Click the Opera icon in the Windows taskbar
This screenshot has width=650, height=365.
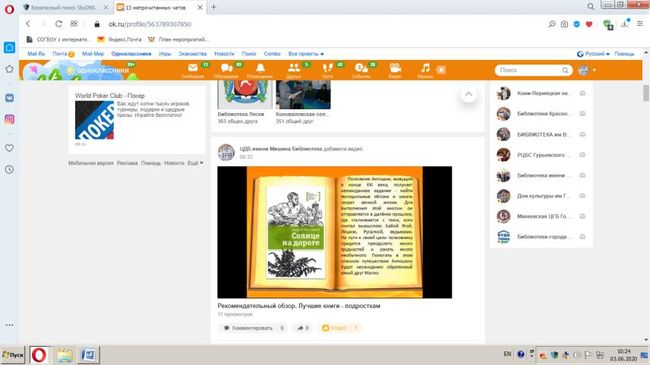pos(39,355)
